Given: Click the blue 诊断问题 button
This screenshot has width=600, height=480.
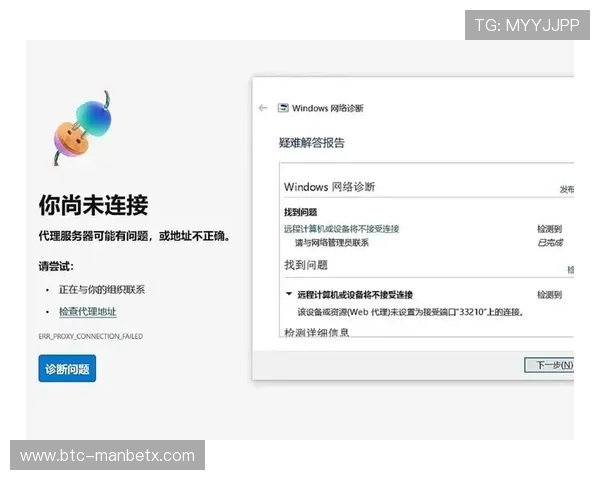Looking at the screenshot, I should (67, 368).
